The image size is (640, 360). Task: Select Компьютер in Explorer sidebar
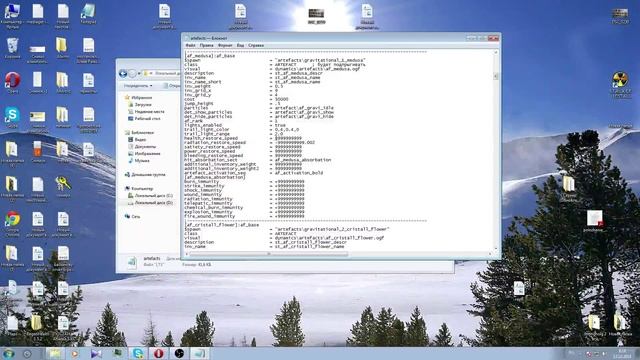click(x=139, y=189)
